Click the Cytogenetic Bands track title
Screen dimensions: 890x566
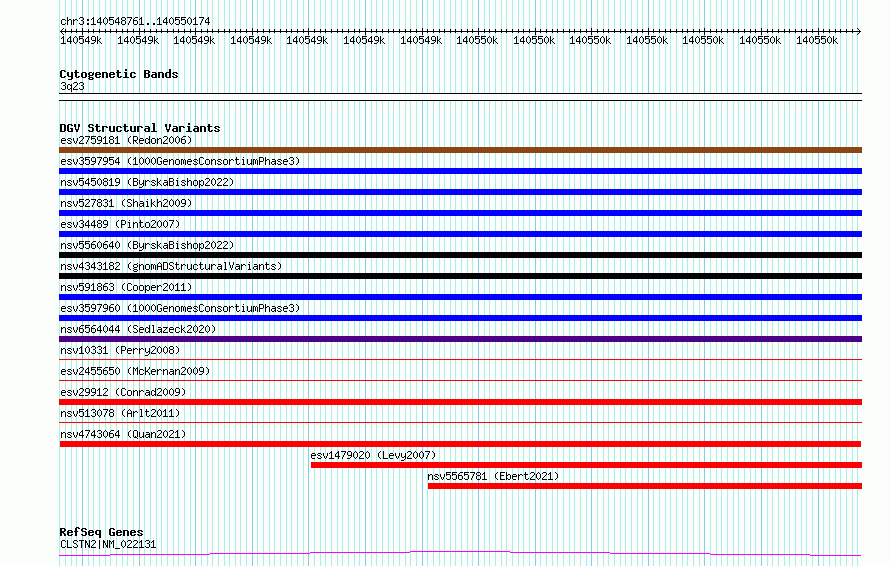[119, 74]
